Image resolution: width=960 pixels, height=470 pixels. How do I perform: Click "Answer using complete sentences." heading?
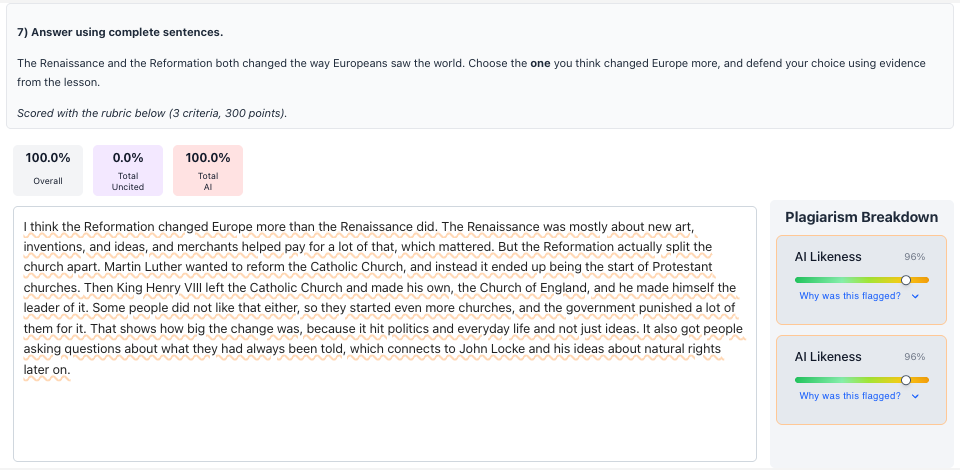120,32
